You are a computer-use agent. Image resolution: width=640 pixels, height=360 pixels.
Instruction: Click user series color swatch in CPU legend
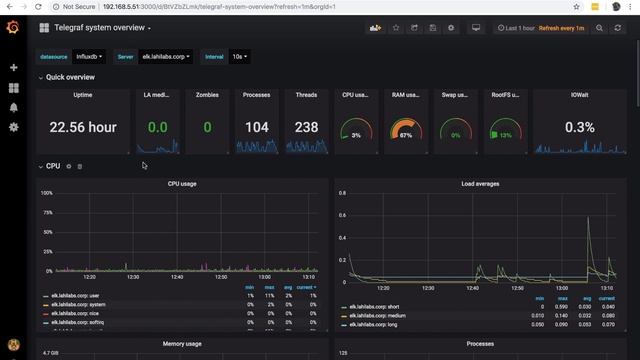click(x=46, y=296)
